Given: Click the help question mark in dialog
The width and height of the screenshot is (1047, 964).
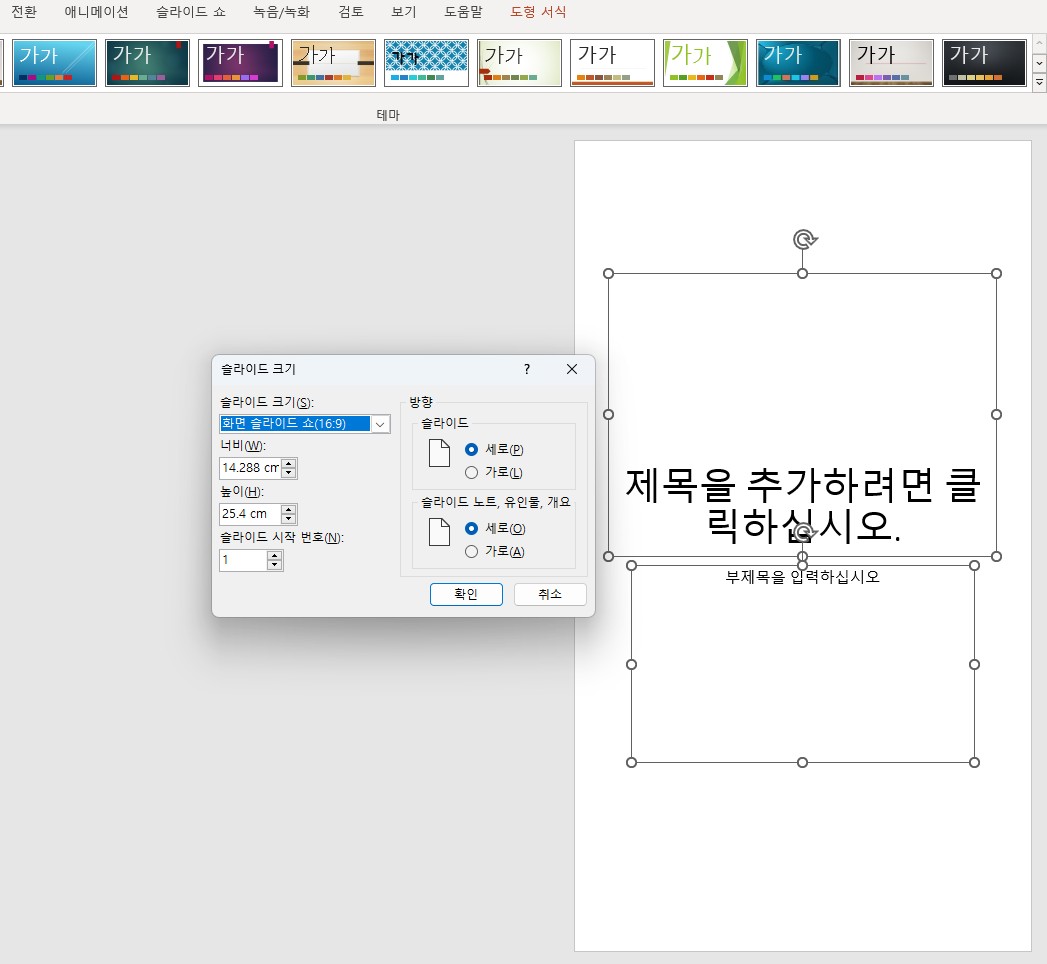Looking at the screenshot, I should [x=527, y=369].
